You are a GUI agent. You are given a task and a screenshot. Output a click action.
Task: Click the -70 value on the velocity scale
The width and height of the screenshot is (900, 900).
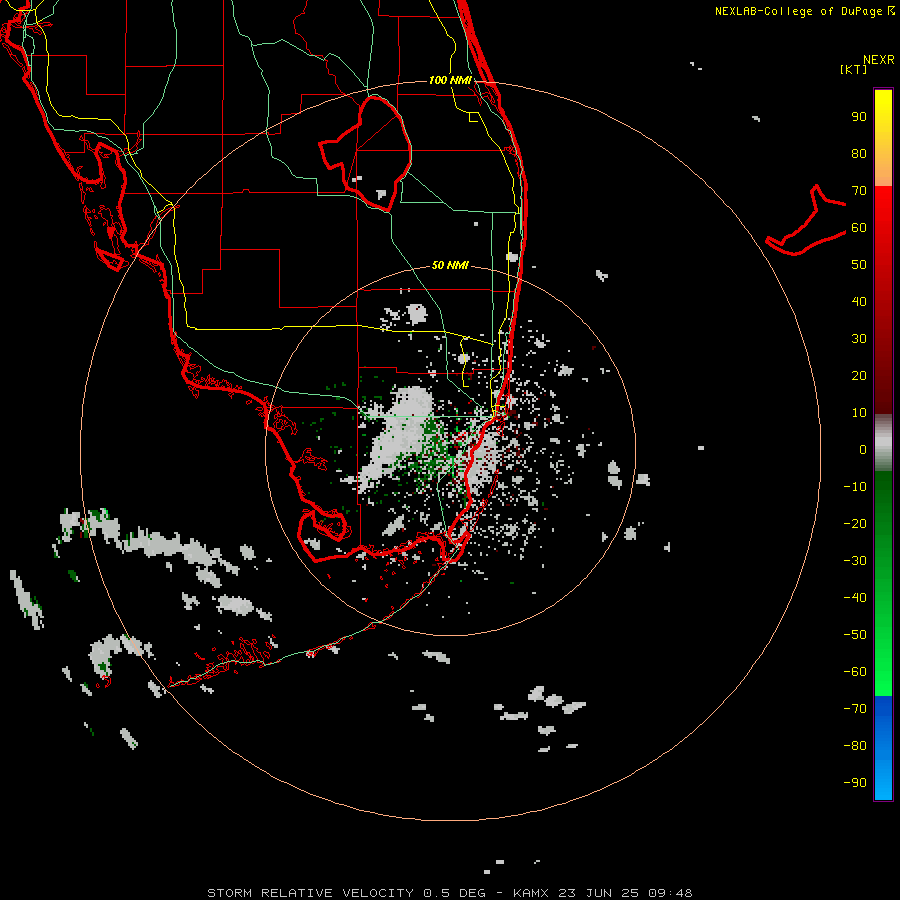tap(855, 709)
